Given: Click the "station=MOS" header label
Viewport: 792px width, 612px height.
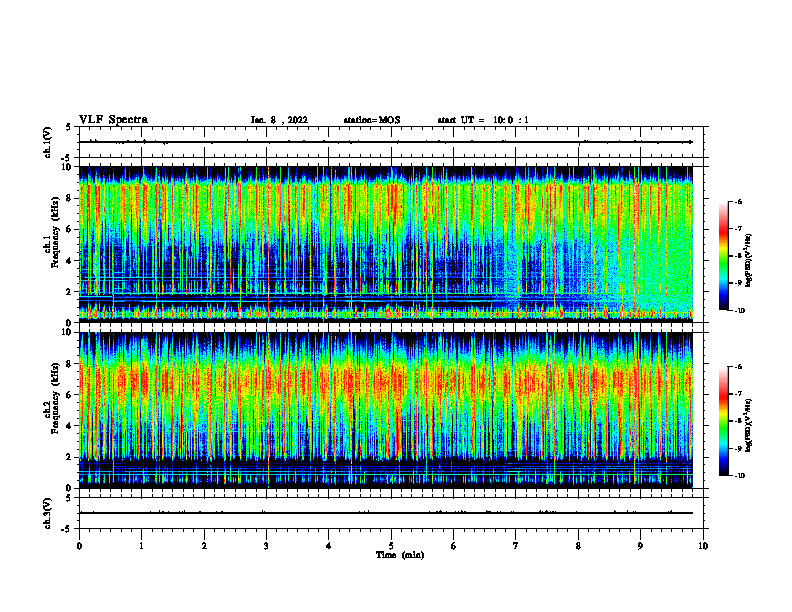Looking at the screenshot, I should 372,120.
